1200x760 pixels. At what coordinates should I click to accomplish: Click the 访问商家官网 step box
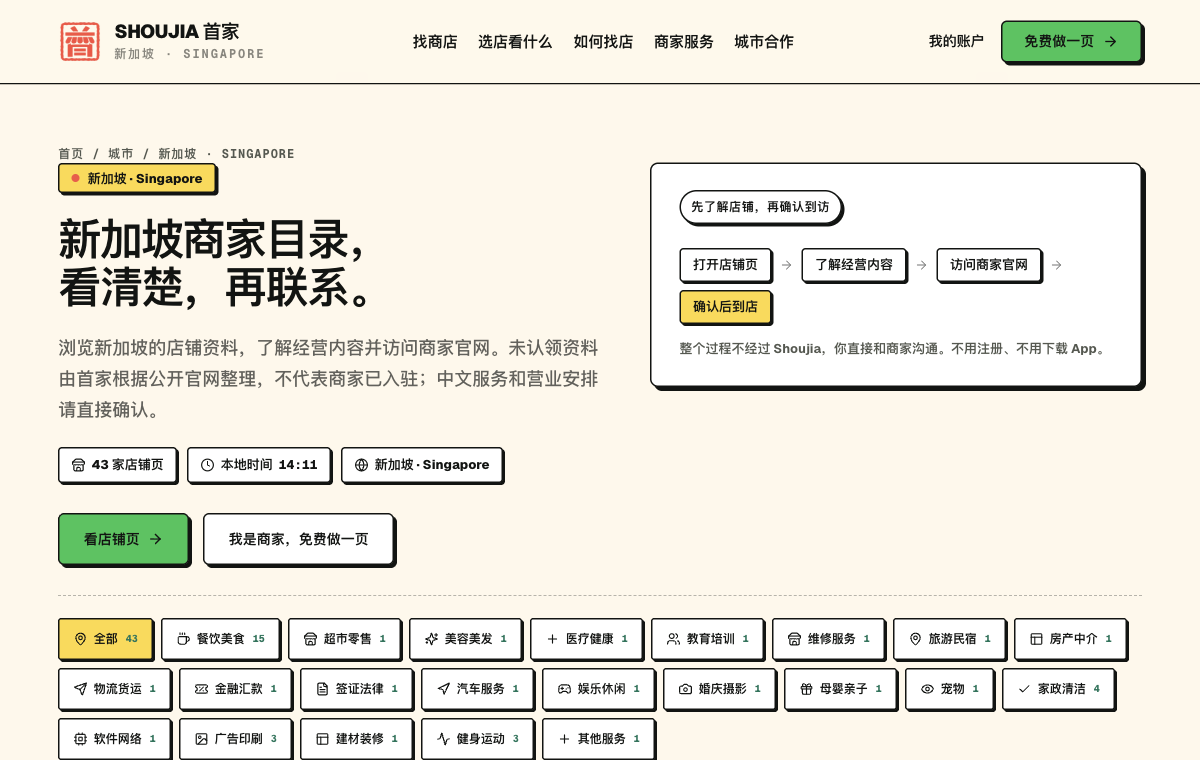pyautogui.click(x=989, y=265)
